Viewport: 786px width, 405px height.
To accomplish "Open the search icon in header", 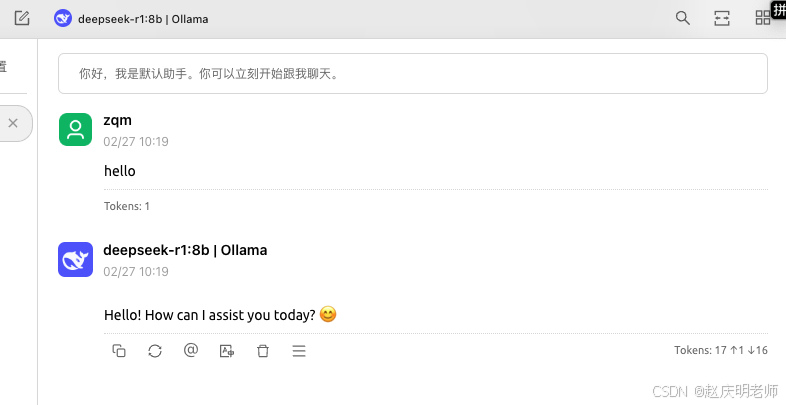I will click(683, 18).
